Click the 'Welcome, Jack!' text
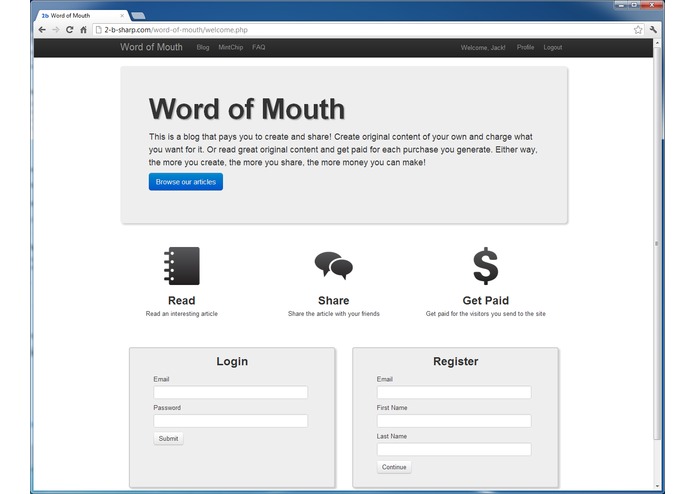This screenshot has height=494, width=695. point(483,47)
